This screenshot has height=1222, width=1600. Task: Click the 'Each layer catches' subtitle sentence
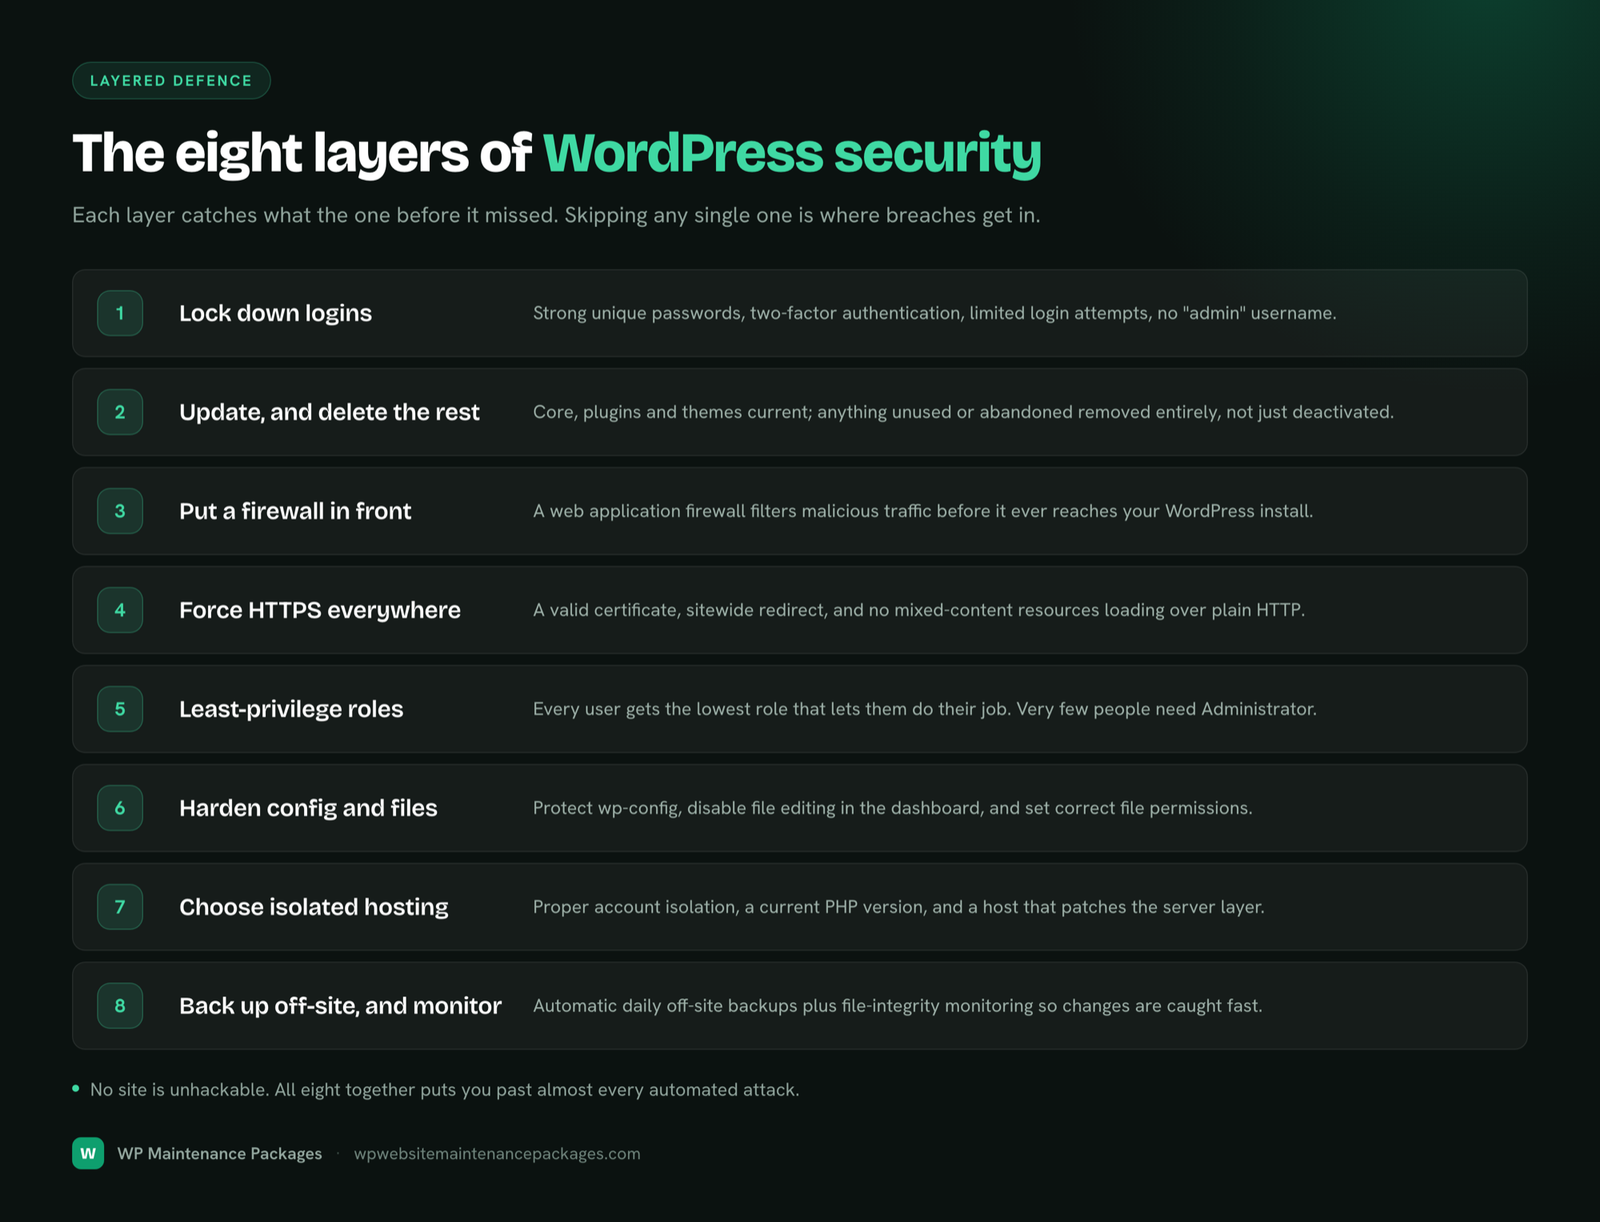coord(556,216)
